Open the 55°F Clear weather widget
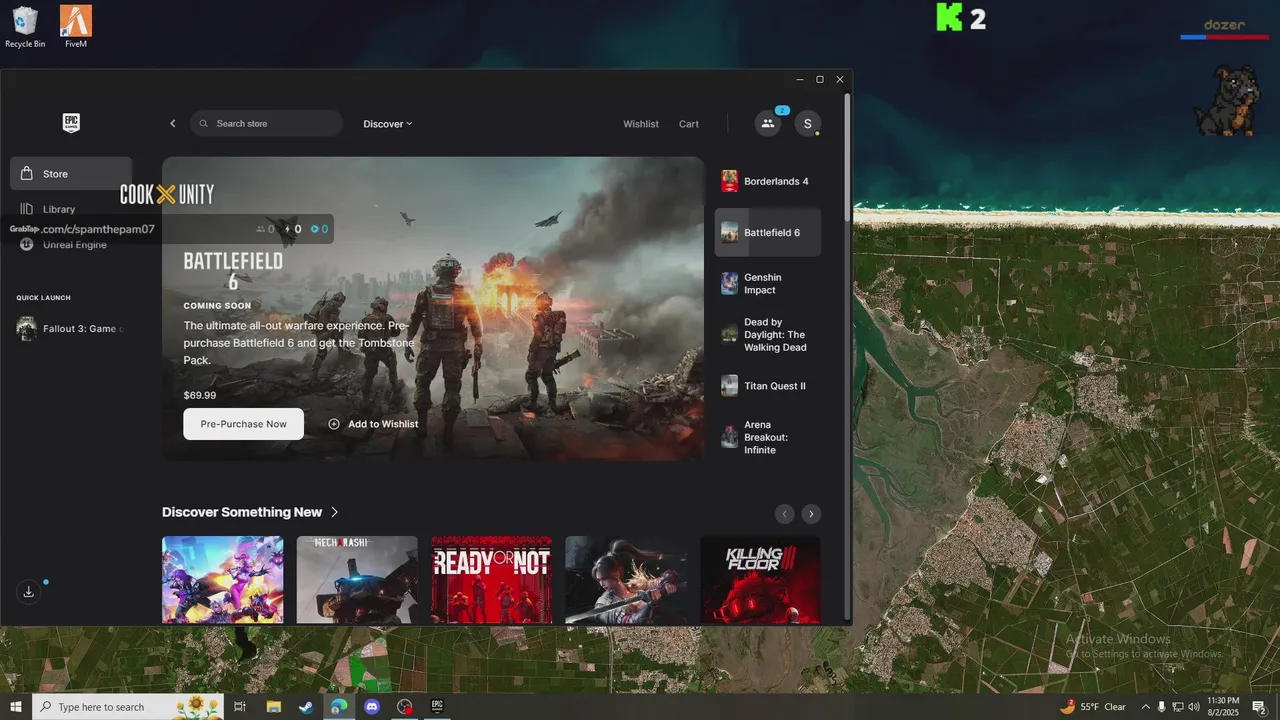The height and width of the screenshot is (720, 1280). pos(1092,707)
